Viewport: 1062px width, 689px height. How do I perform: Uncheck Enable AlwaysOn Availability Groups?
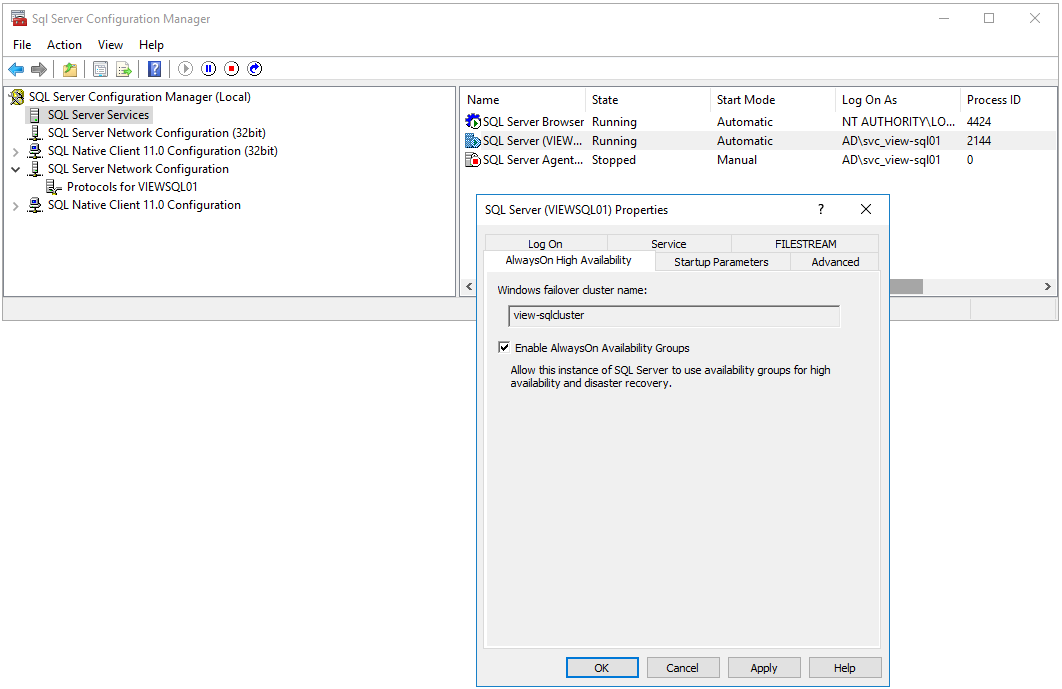tap(504, 348)
